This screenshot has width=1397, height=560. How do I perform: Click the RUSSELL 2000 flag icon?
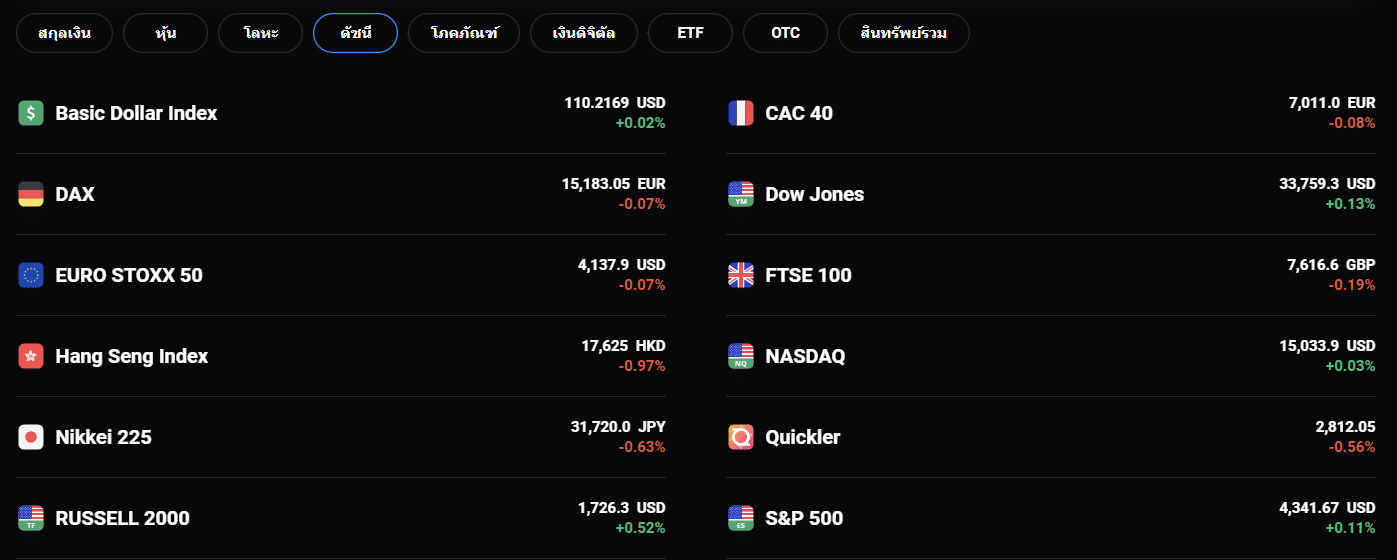point(31,518)
